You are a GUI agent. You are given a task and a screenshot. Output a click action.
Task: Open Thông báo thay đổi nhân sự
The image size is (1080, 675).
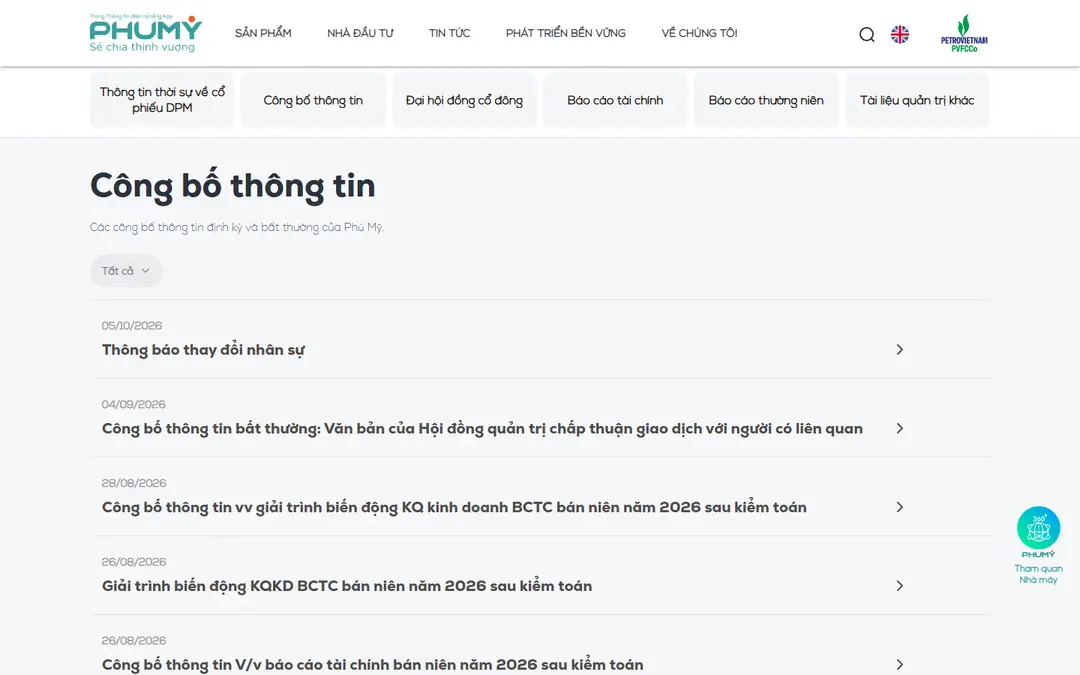(203, 350)
